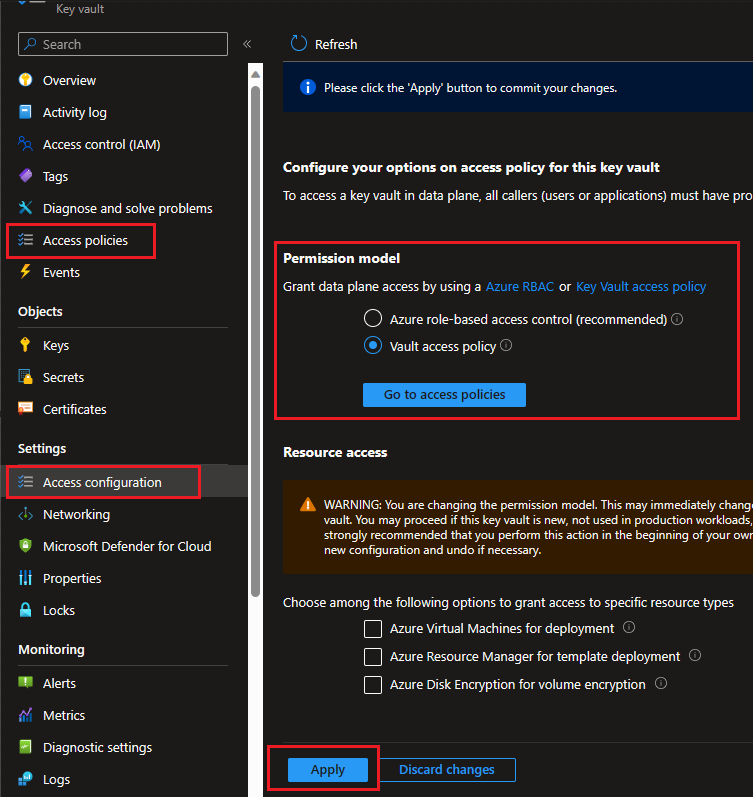This screenshot has height=797, width=753.
Task: Click the green Alerts icon
Action: [25, 683]
